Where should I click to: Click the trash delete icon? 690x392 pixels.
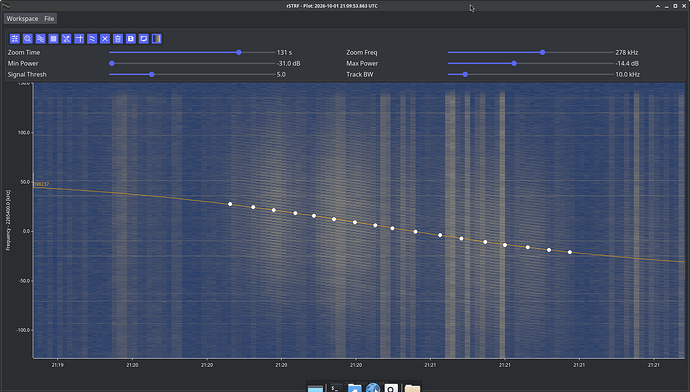pos(118,39)
